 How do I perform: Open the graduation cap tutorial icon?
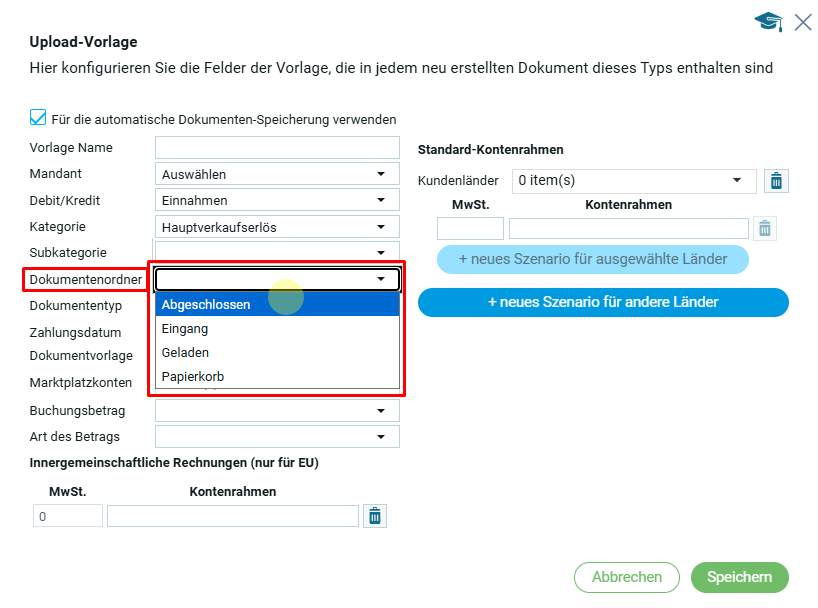768,22
